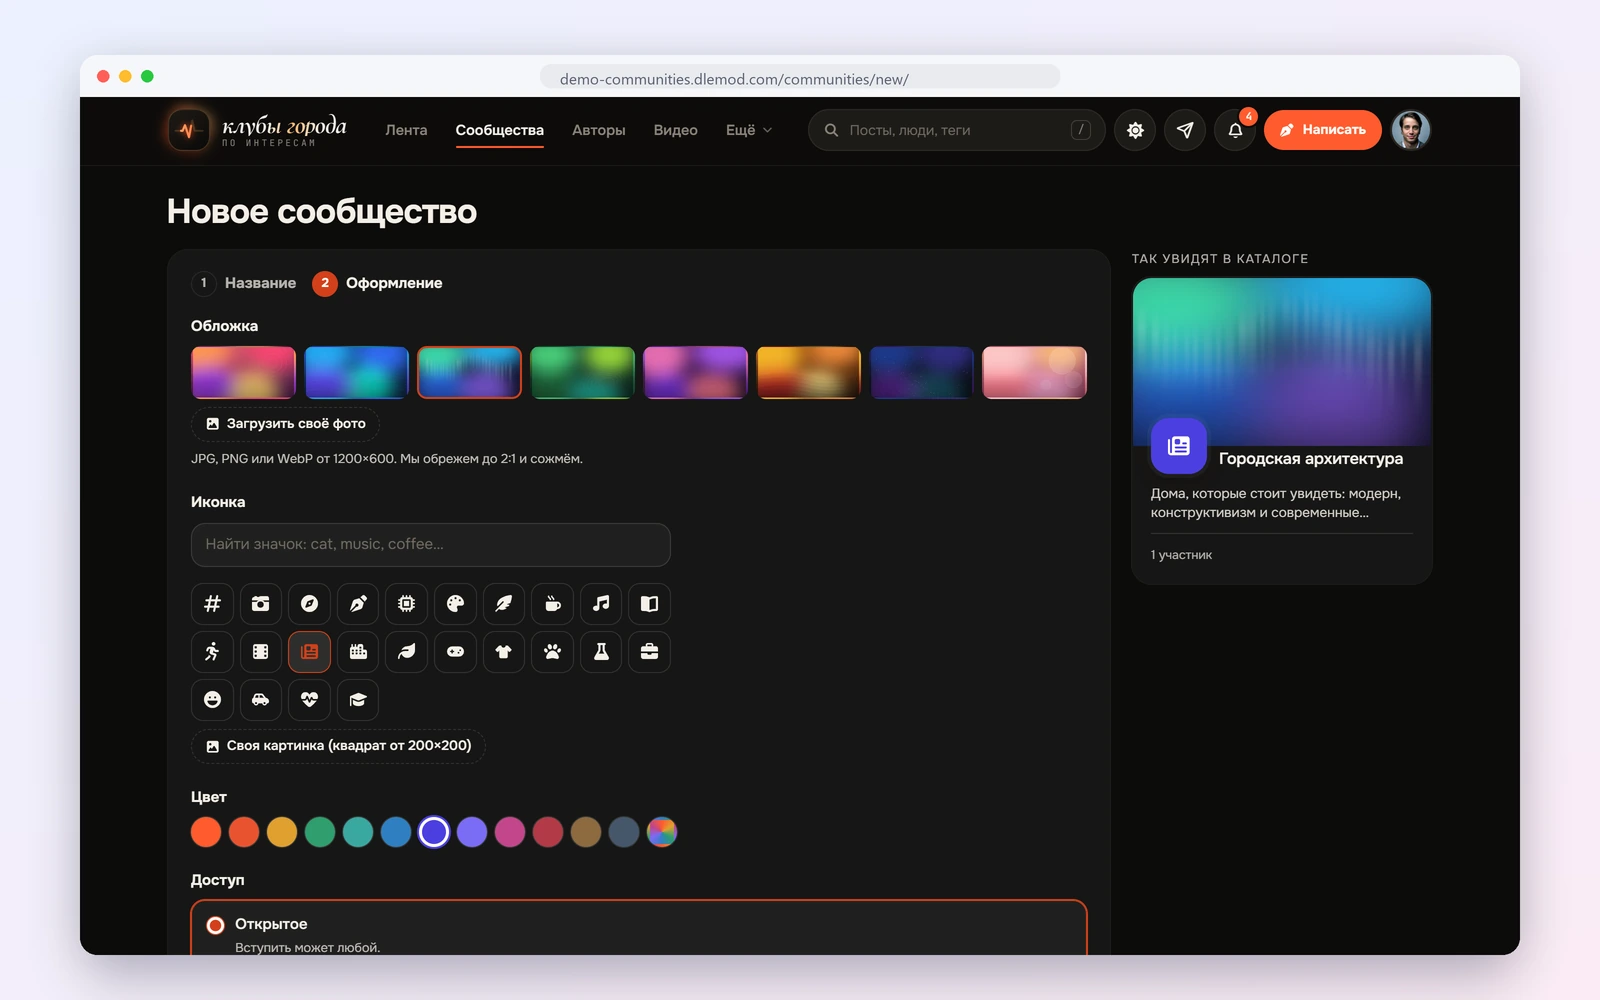Focus the Найти значок icon search field

tap(430, 544)
